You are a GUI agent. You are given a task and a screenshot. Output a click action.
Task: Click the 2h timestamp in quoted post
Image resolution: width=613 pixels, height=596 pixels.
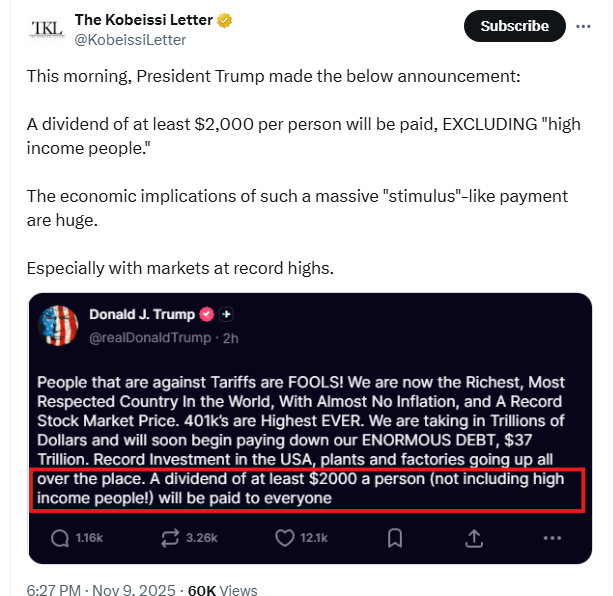click(x=229, y=338)
